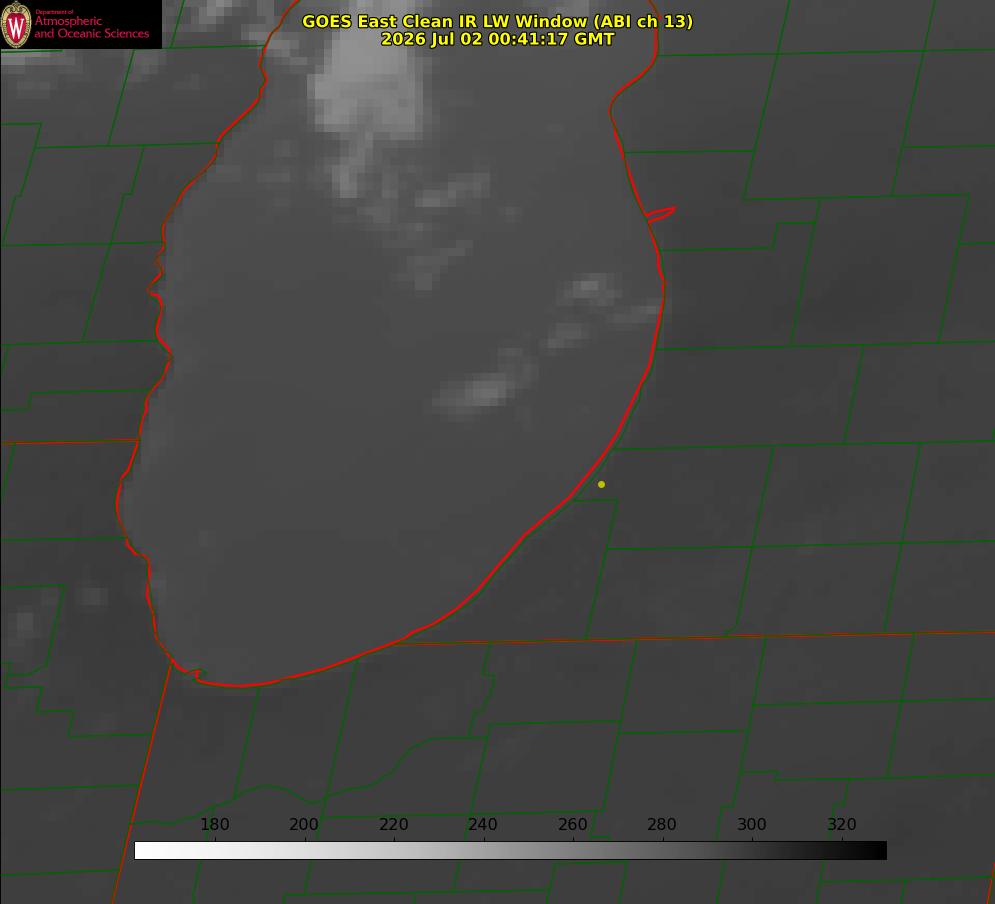995x904 pixels.
Task: Select the 180 colorbar label
Action: pyautogui.click(x=214, y=824)
